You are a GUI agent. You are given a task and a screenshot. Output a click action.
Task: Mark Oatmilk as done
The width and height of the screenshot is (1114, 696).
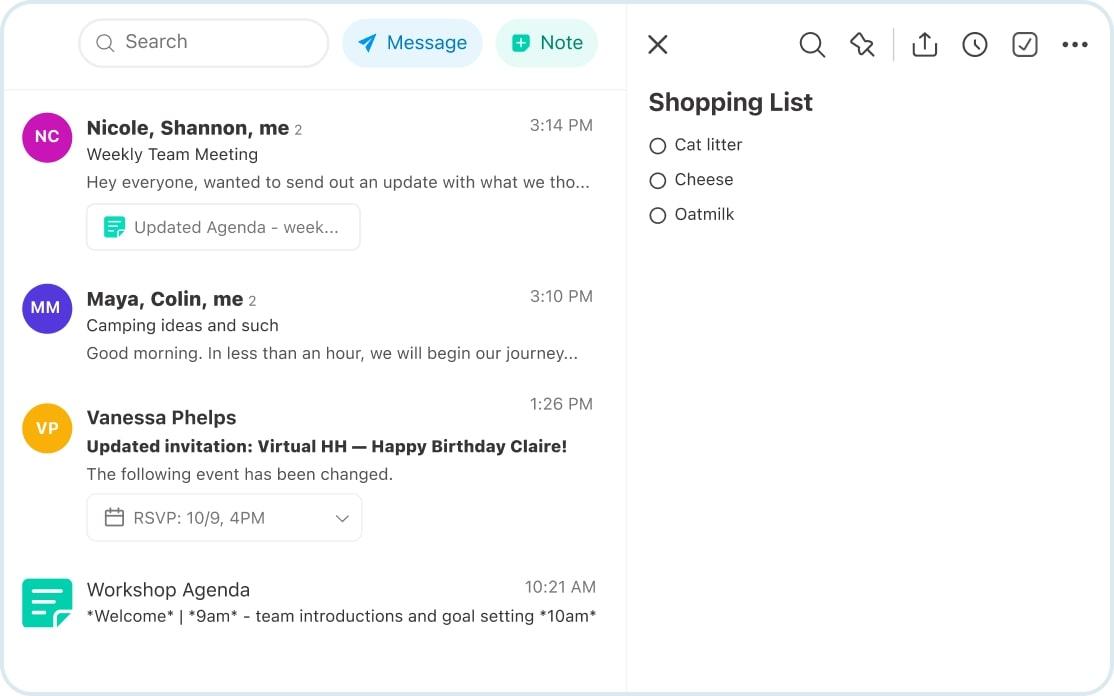click(x=657, y=216)
